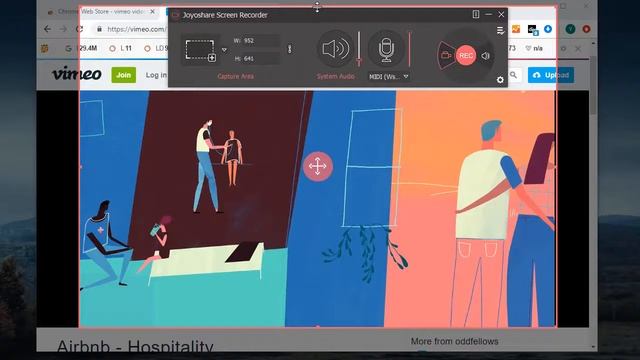Click the Vimeo search magnifier icon
Viewport: 640px width, 360px height.
[x=513, y=75]
